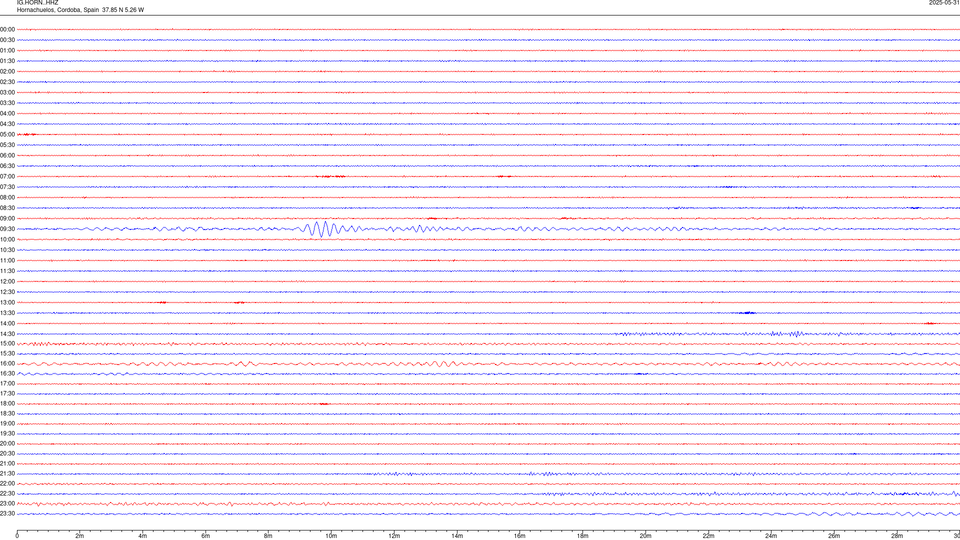Click the 10m axis tick label
Screen dimensions: 960x540
(331, 536)
